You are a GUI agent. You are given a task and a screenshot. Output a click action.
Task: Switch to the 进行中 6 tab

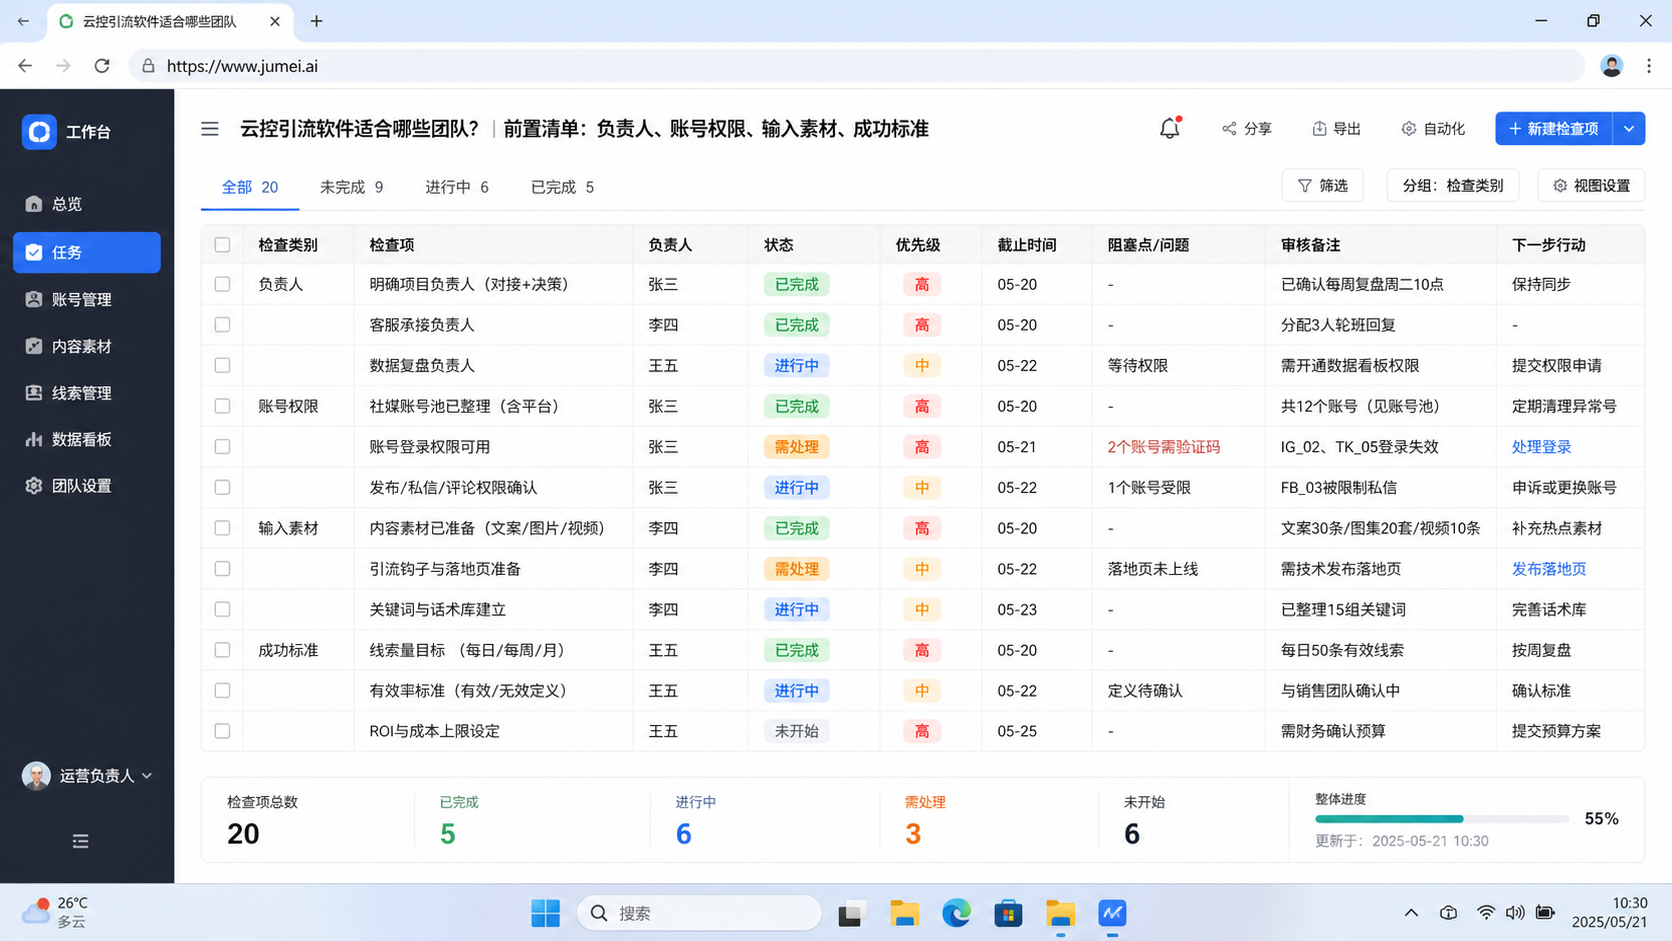(x=457, y=187)
